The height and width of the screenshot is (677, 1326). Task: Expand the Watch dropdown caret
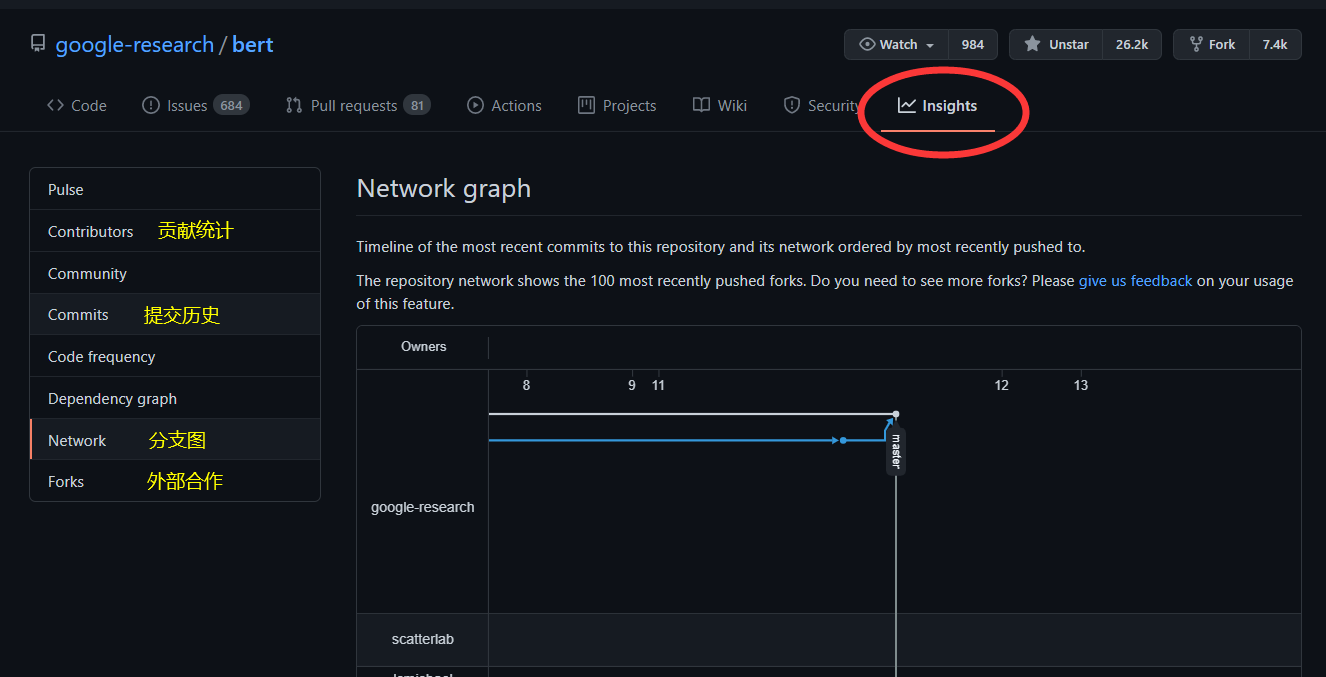(930, 45)
